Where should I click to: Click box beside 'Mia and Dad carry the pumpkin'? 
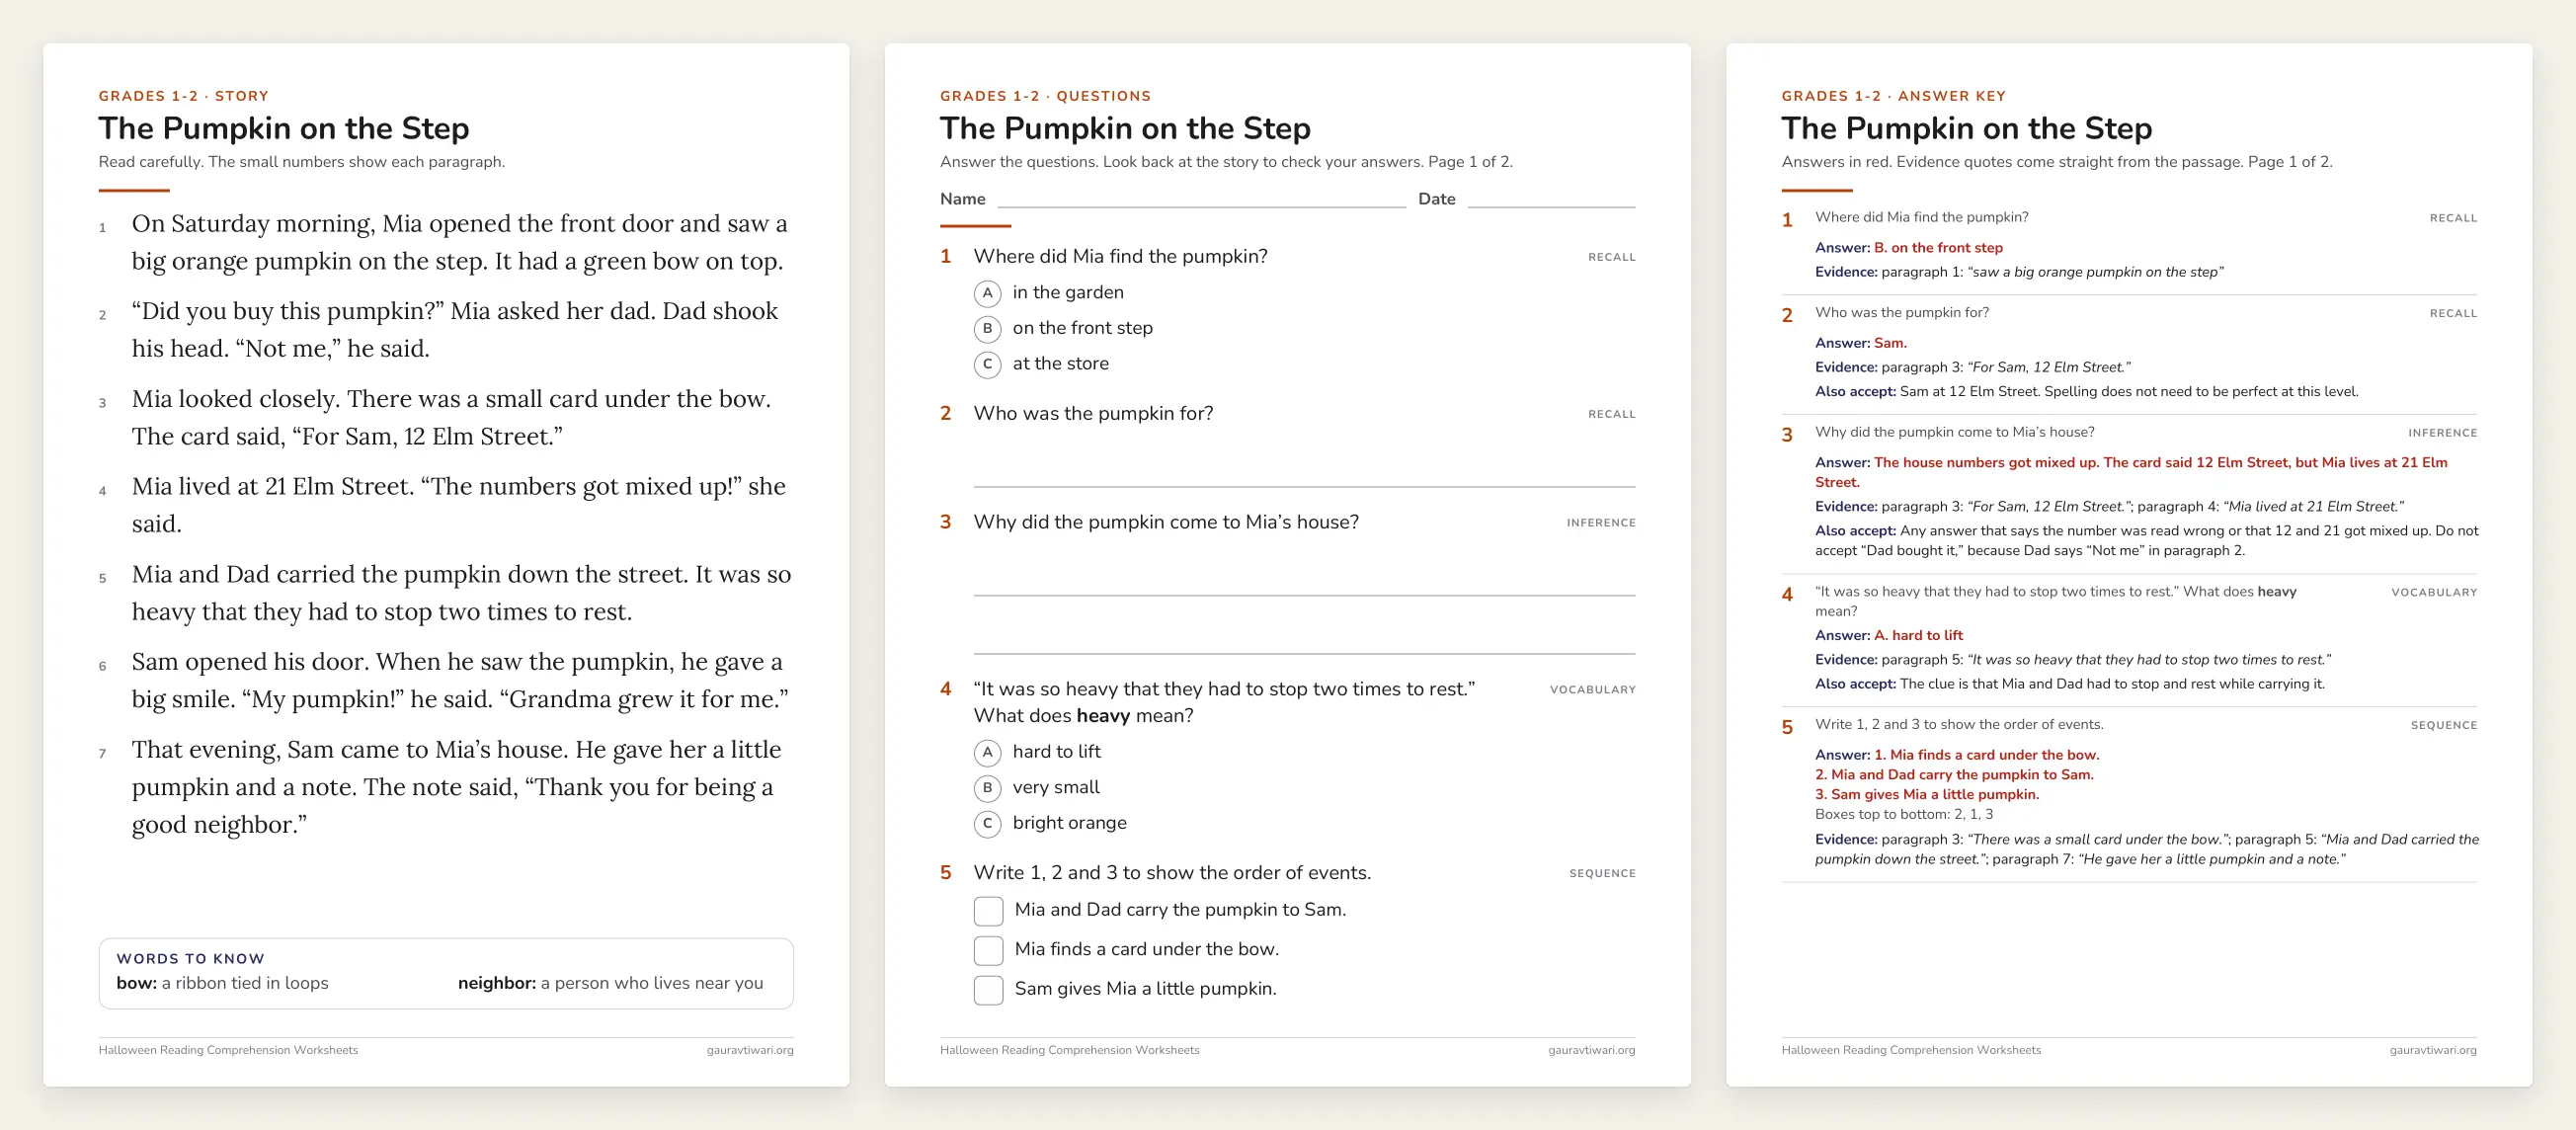[988, 911]
